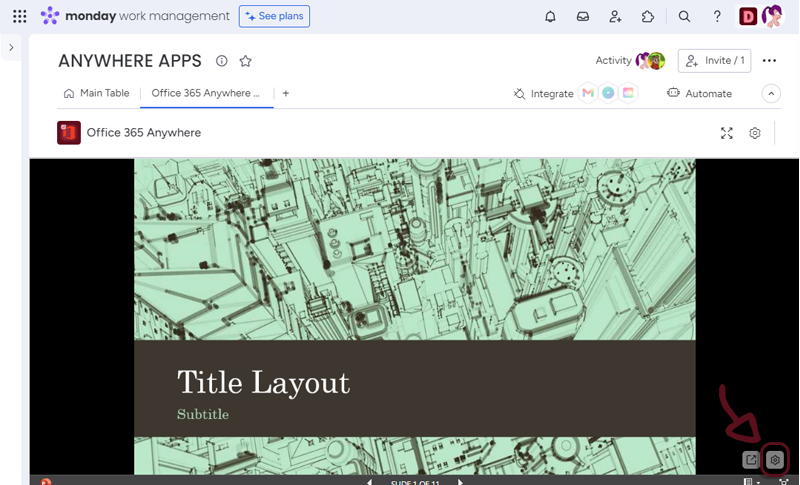This screenshot has height=485, width=800.
Task: Switch to the Main Table tab
Action: [x=97, y=93]
